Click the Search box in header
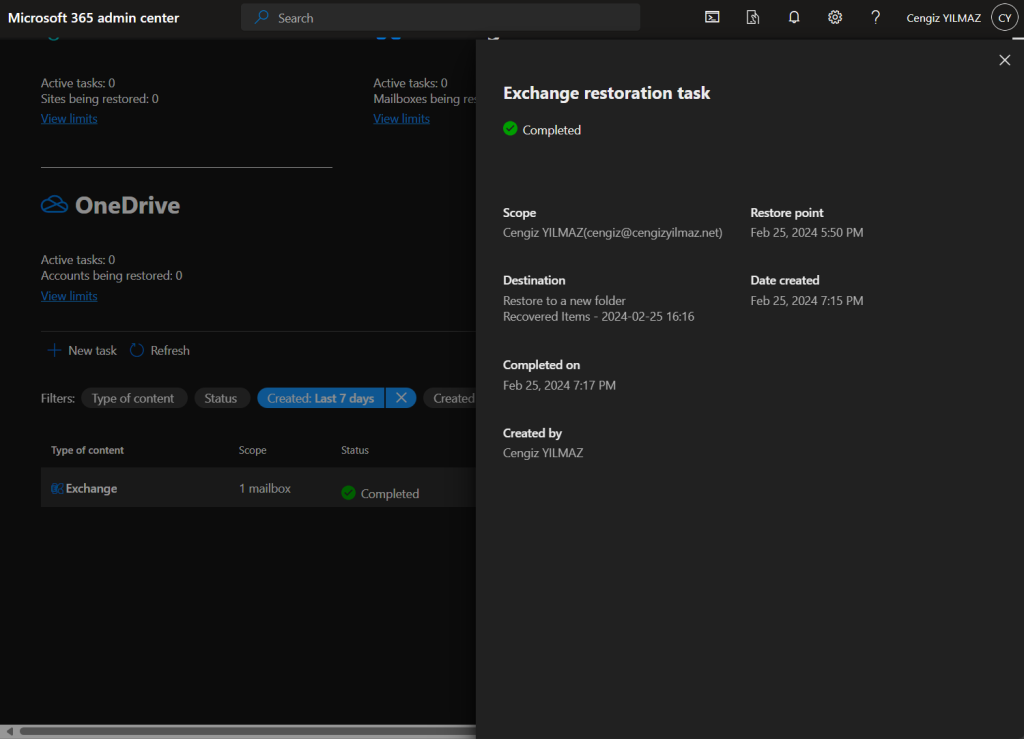Screen dimensions: 1024x739 [440, 17]
